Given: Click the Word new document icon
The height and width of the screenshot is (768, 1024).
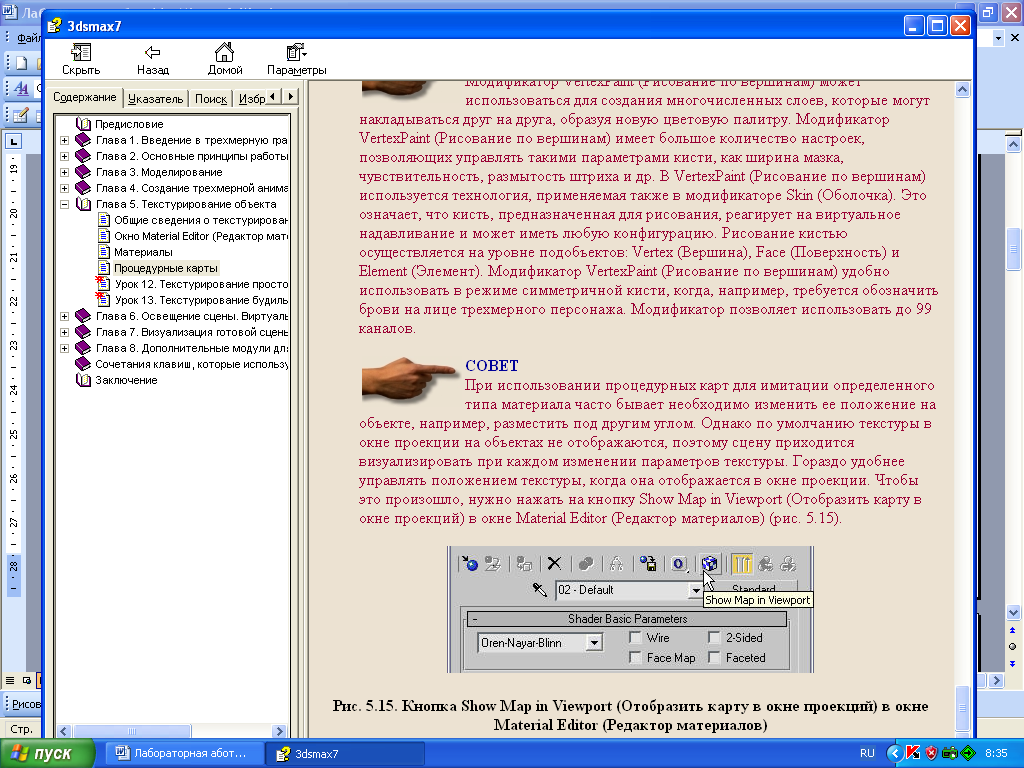Looking at the screenshot, I should point(21,63).
